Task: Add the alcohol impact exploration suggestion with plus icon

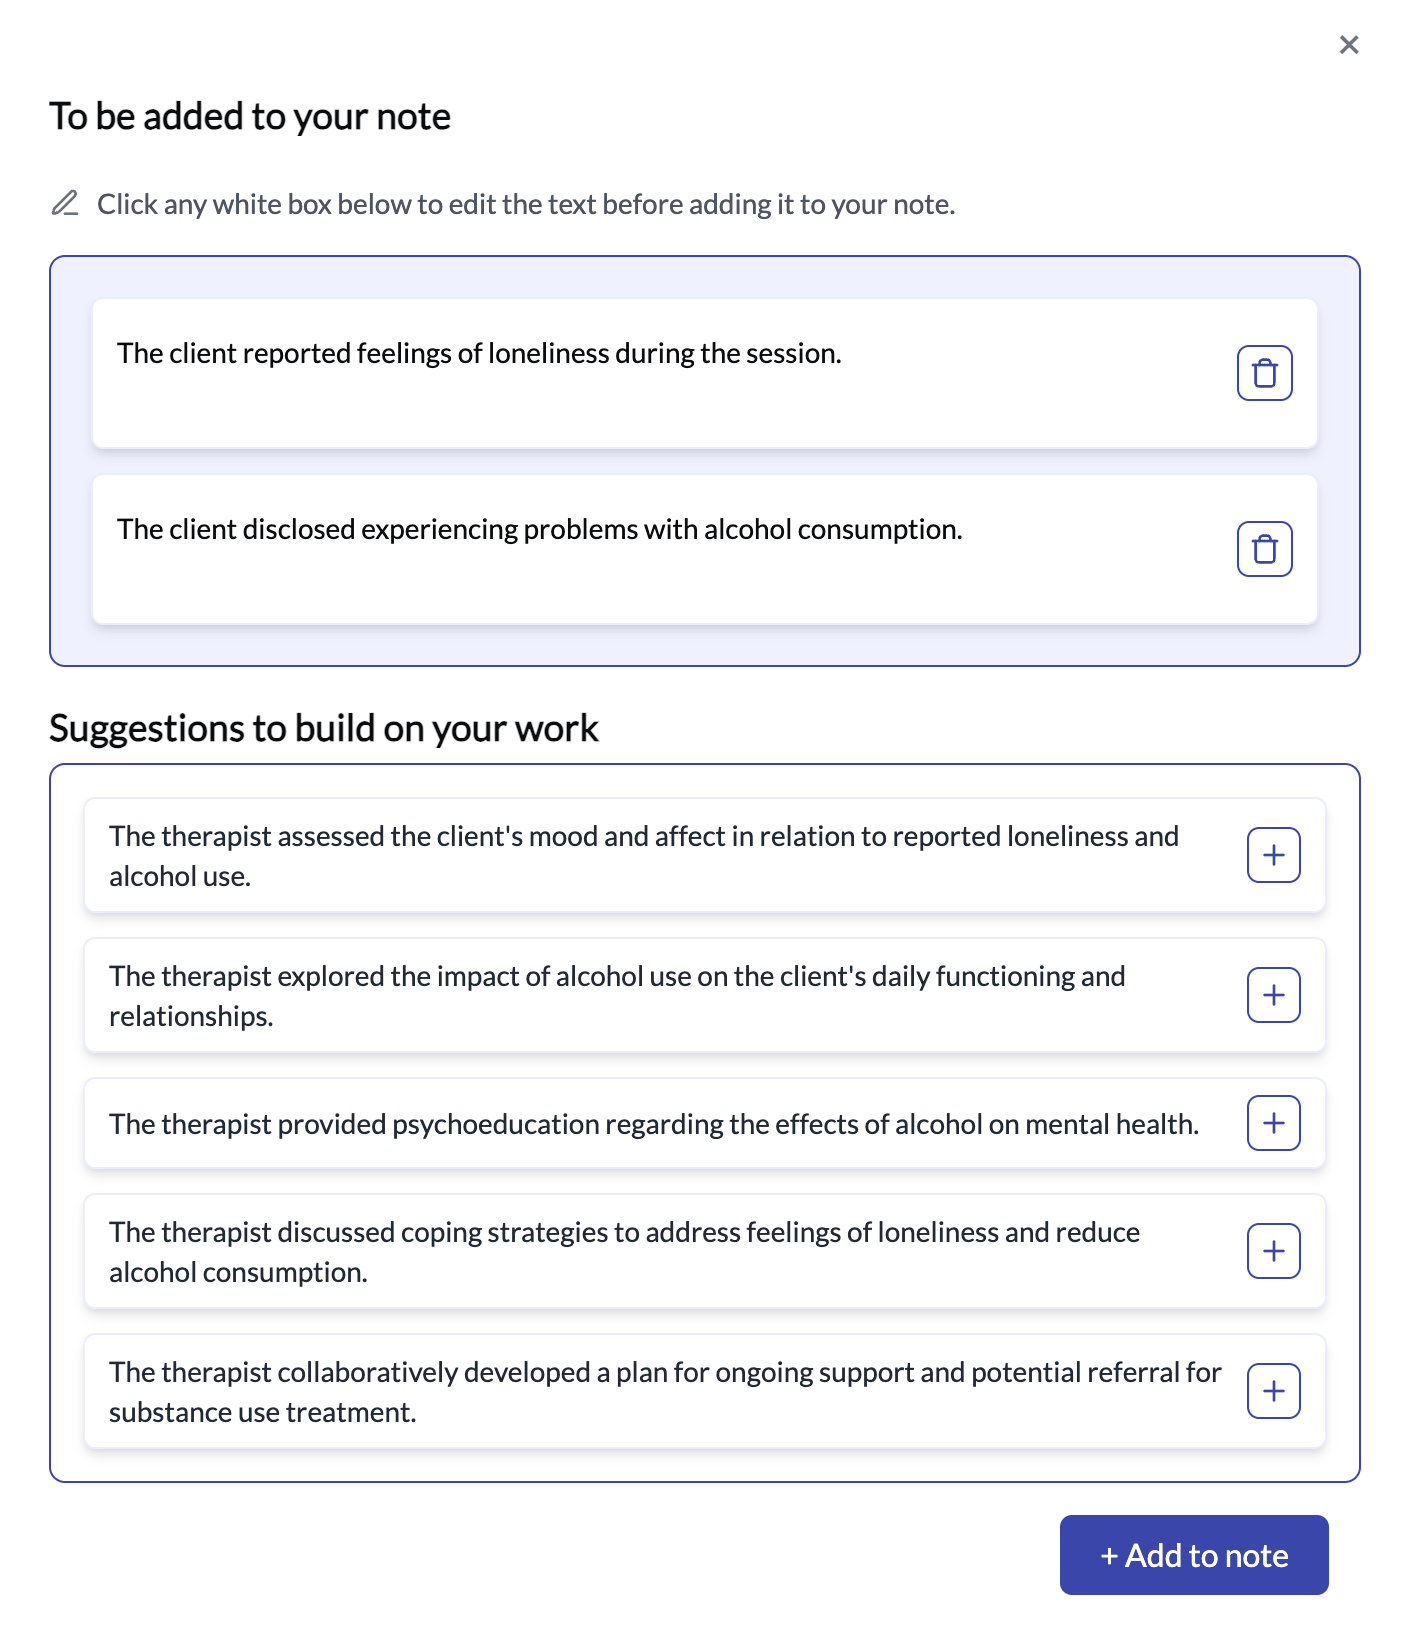Action: click(x=1273, y=995)
